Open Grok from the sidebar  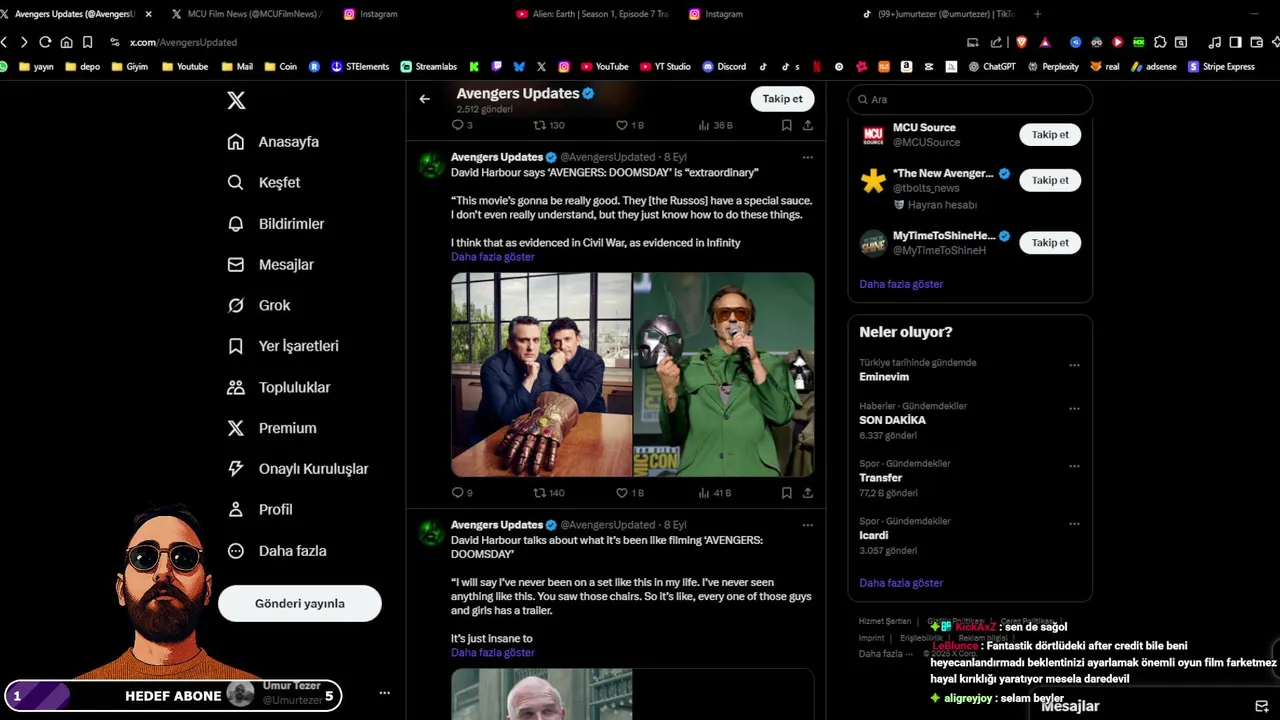(259, 306)
